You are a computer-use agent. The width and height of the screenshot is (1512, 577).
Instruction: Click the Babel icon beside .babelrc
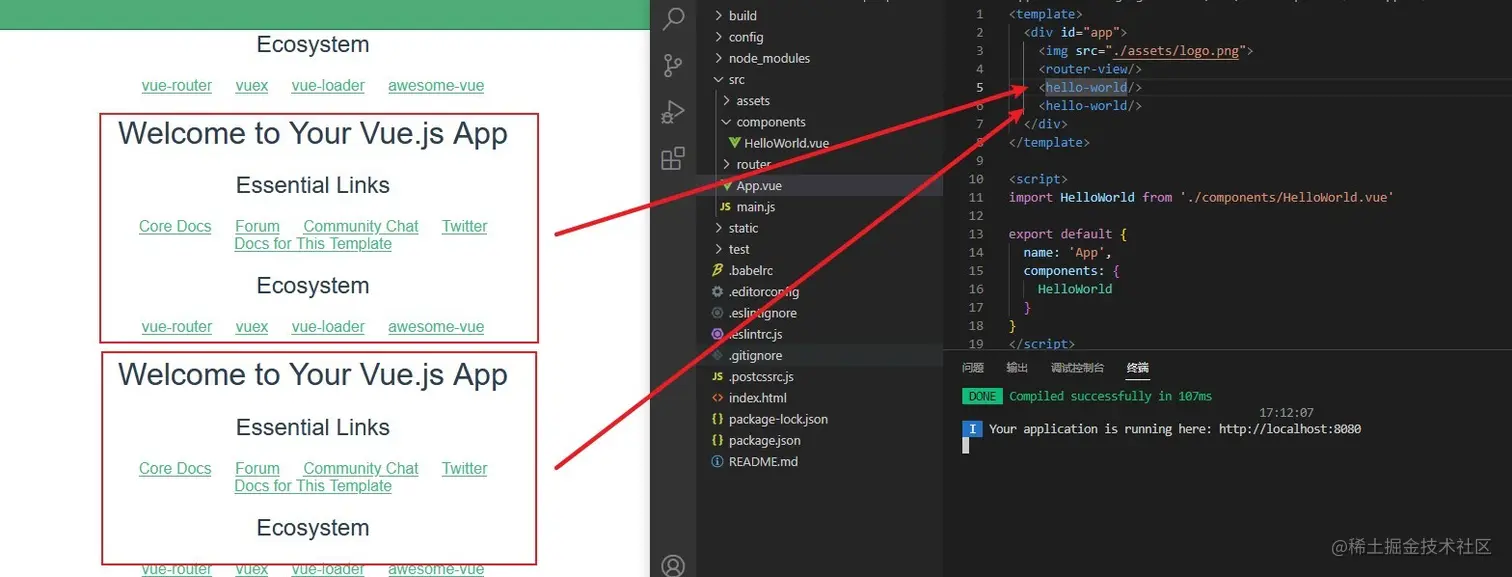(x=717, y=271)
